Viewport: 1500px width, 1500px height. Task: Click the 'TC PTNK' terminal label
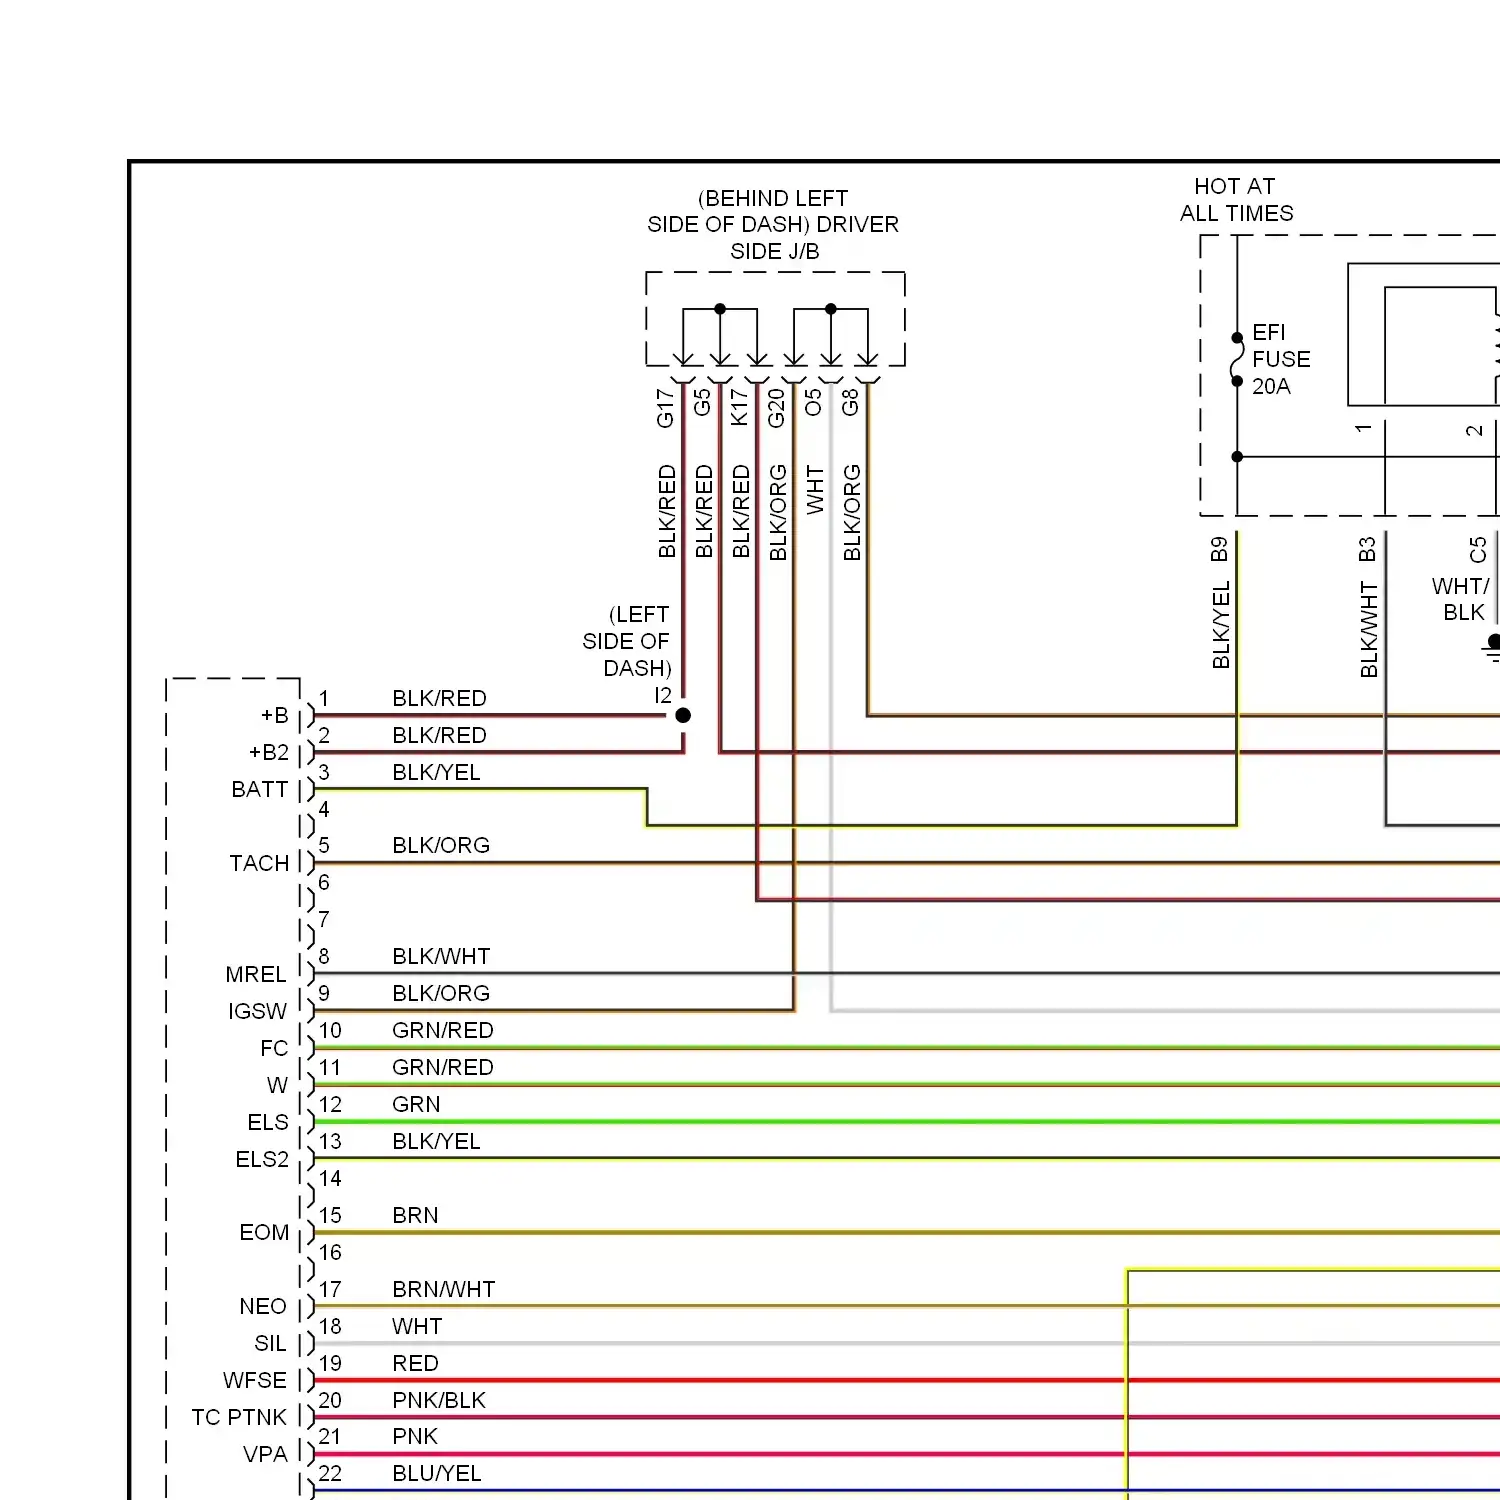tap(239, 1418)
